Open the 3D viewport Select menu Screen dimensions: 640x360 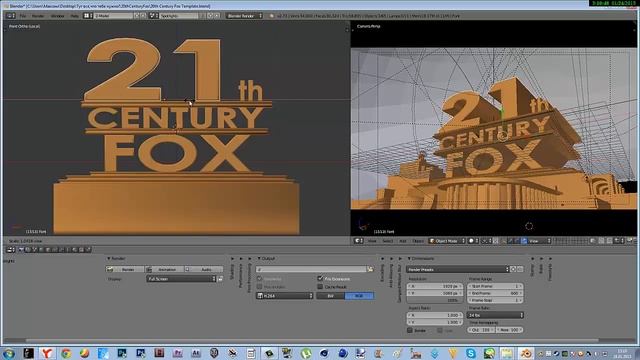387,241
